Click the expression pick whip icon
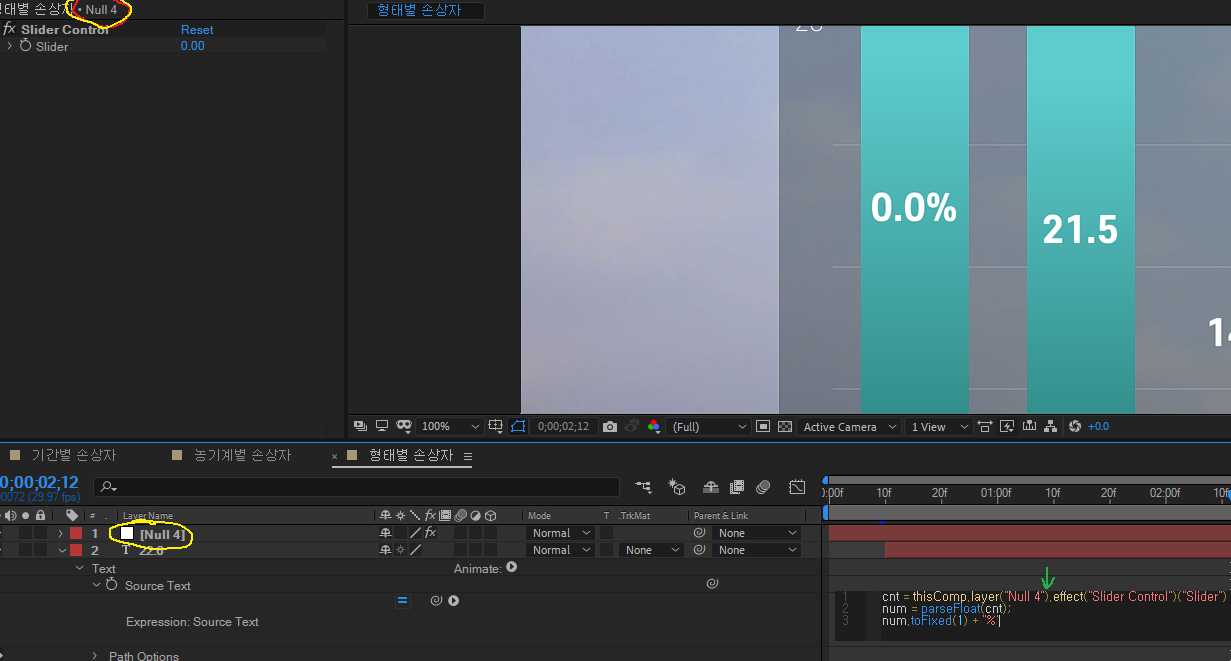This screenshot has height=661, width=1231. point(436,601)
